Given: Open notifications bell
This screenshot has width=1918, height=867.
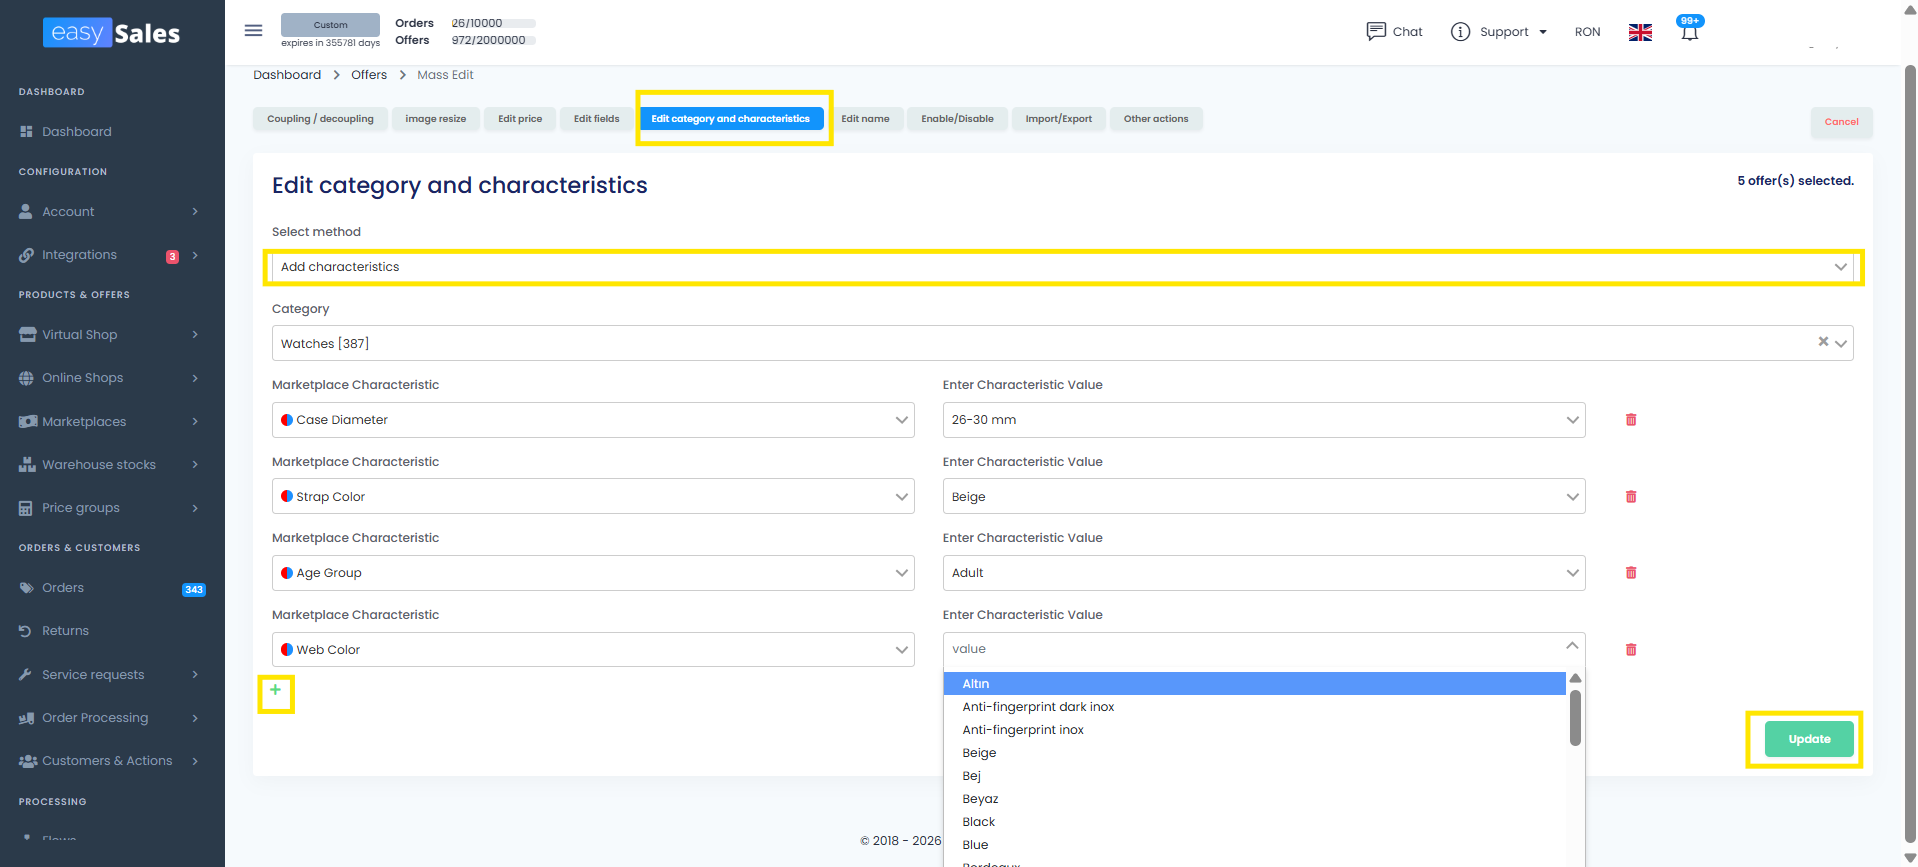Looking at the screenshot, I should coord(1689,32).
